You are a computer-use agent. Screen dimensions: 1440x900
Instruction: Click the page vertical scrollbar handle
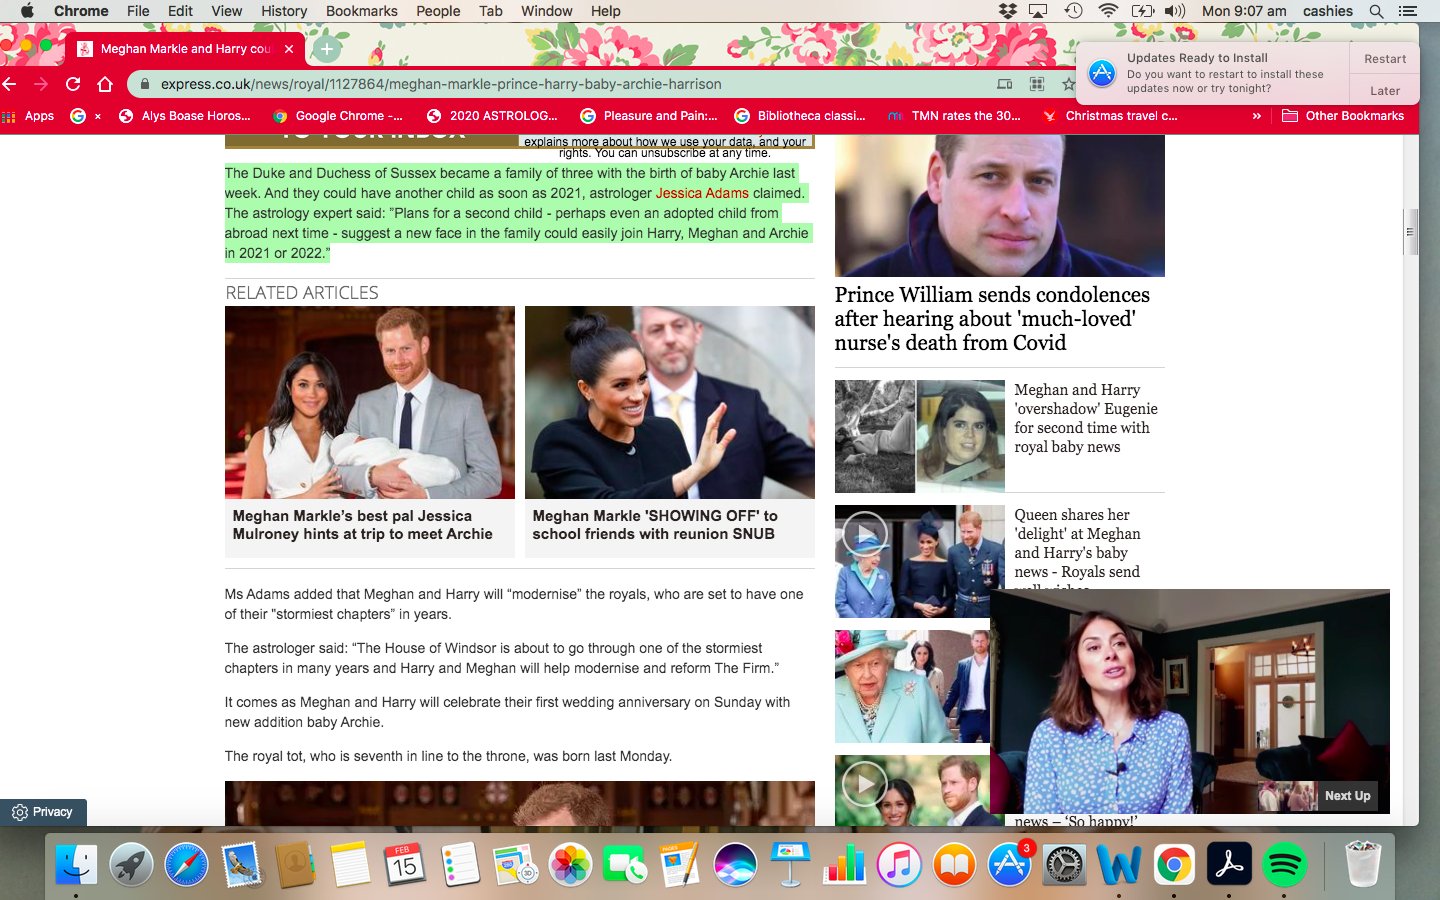point(1411,232)
